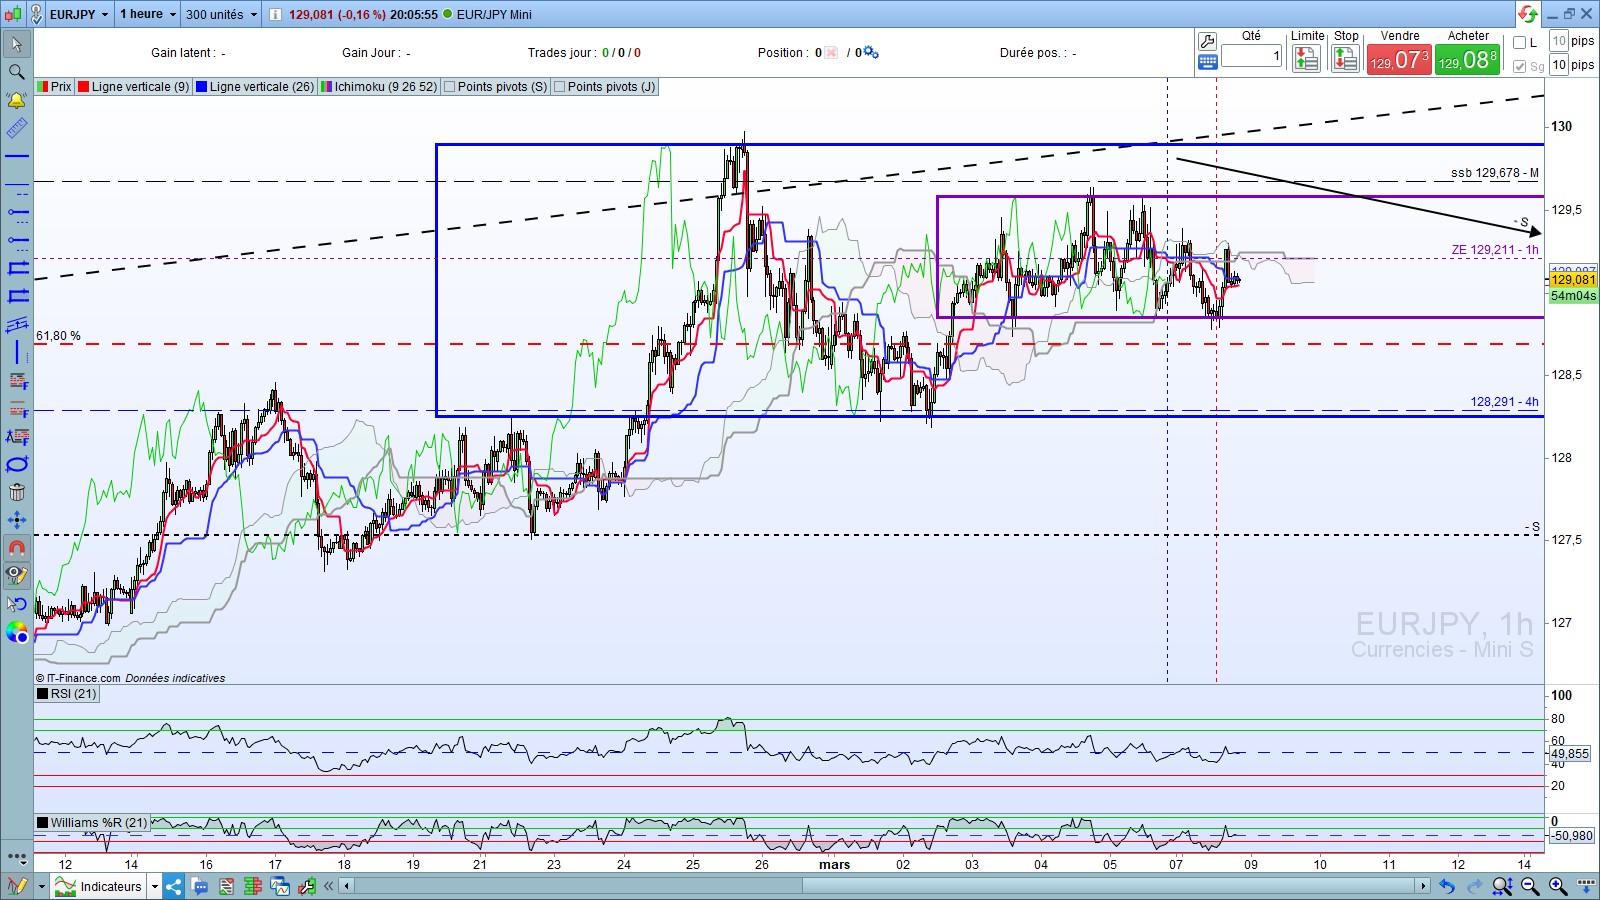The width and height of the screenshot is (1600, 900).
Task: Click the Qté quantity input field
Action: (x=1251, y=57)
